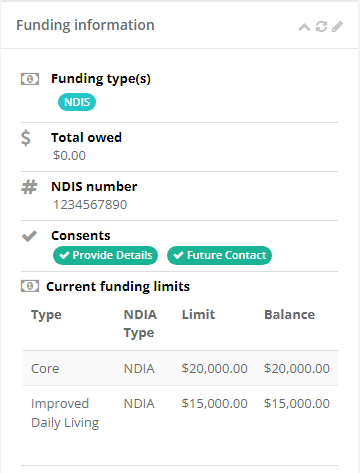Edit funding information with pencil icon
Viewport: 360px width, 473px height.
click(x=337, y=26)
